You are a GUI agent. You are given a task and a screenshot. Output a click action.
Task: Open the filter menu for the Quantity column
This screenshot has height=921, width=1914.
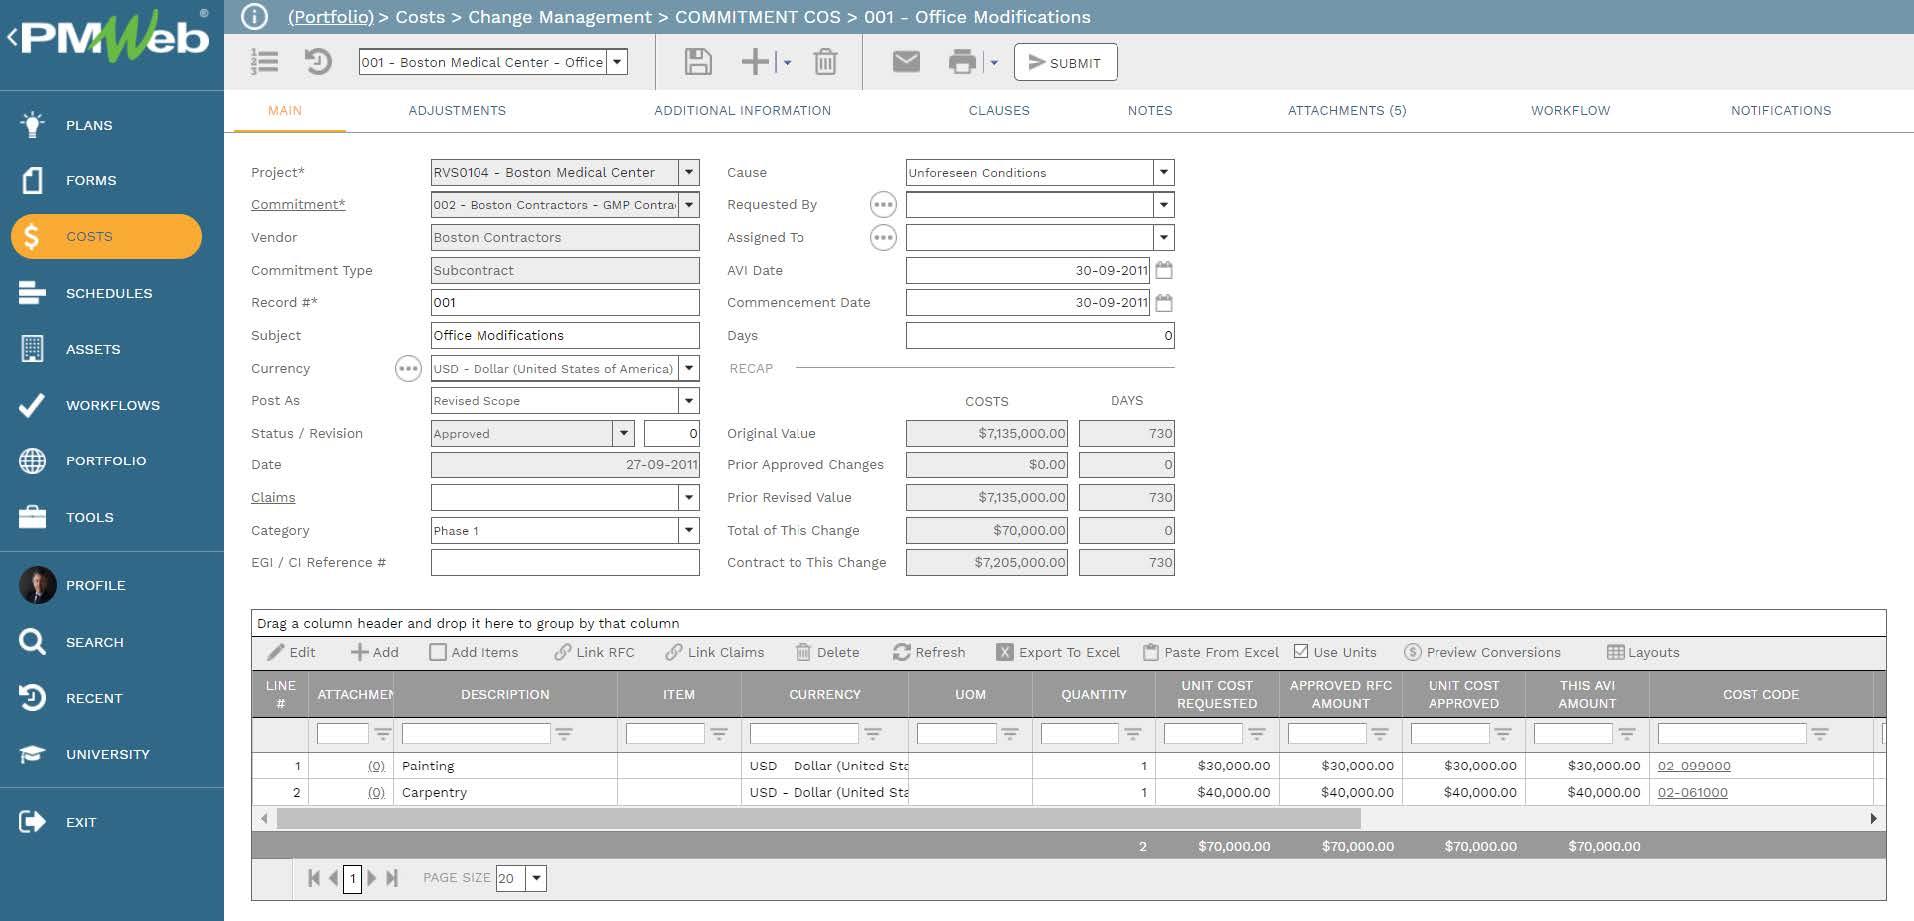click(x=1133, y=734)
